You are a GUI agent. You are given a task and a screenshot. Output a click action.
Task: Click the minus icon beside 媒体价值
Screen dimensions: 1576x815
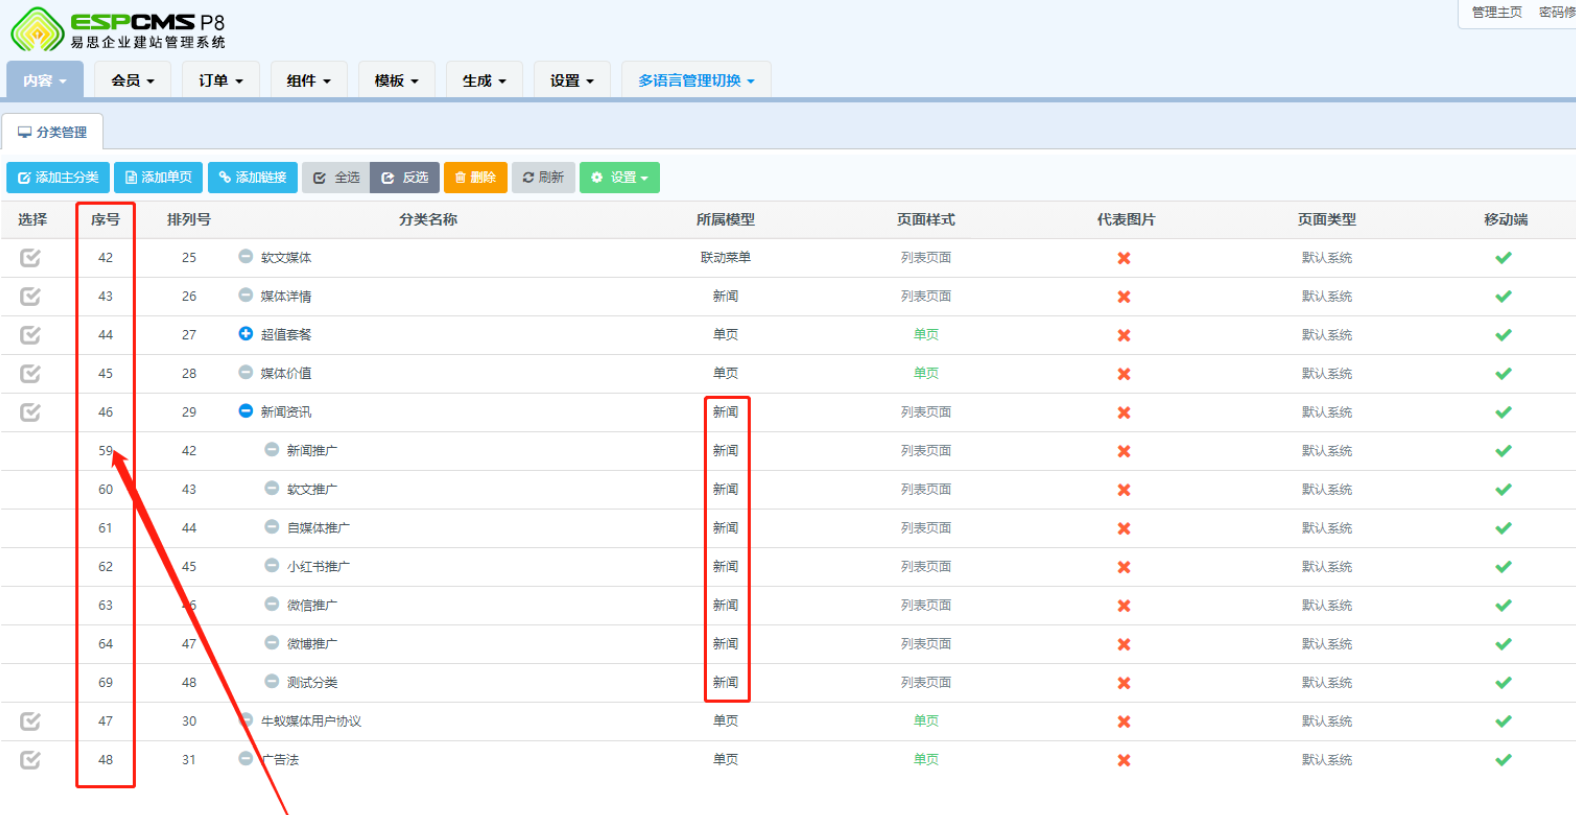pyautogui.click(x=245, y=372)
